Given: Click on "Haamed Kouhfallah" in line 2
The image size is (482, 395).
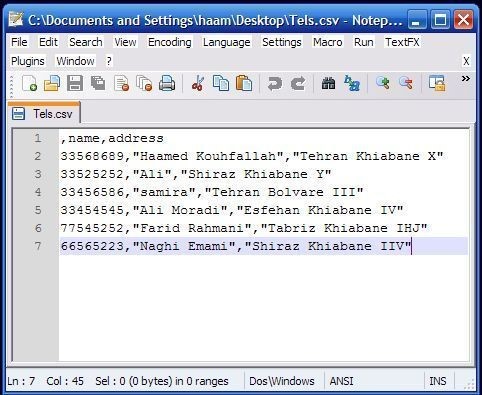Looking at the screenshot, I should 208,156.
